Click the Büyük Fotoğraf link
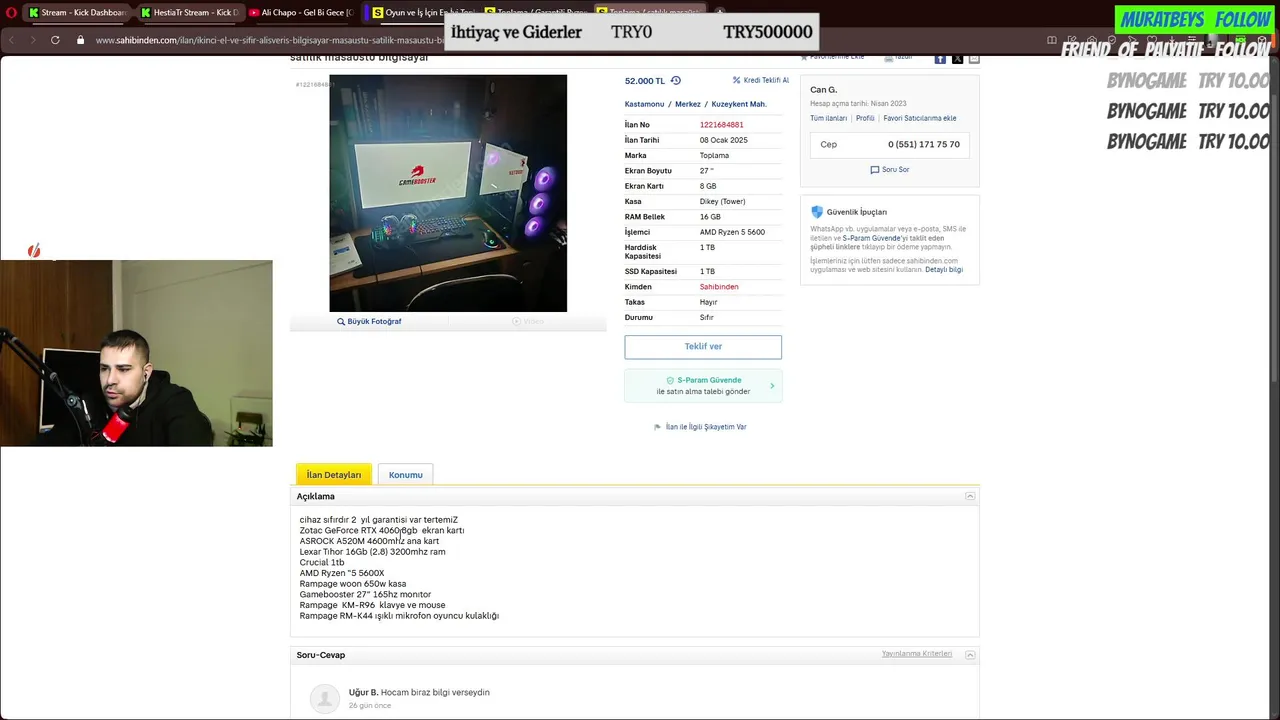1280x720 pixels. [374, 322]
